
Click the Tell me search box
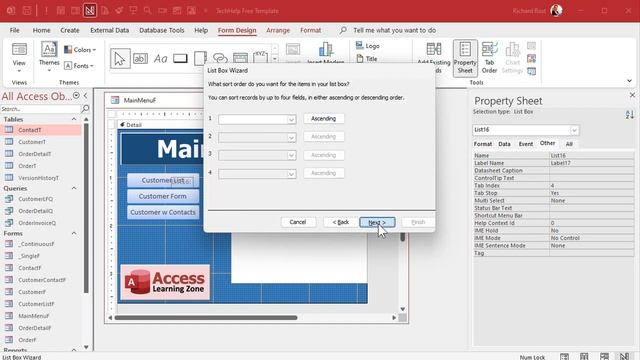click(394, 30)
